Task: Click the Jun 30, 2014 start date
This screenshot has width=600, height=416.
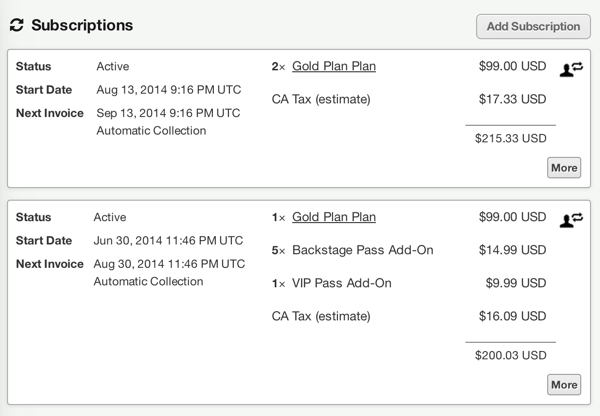Action: [168, 240]
